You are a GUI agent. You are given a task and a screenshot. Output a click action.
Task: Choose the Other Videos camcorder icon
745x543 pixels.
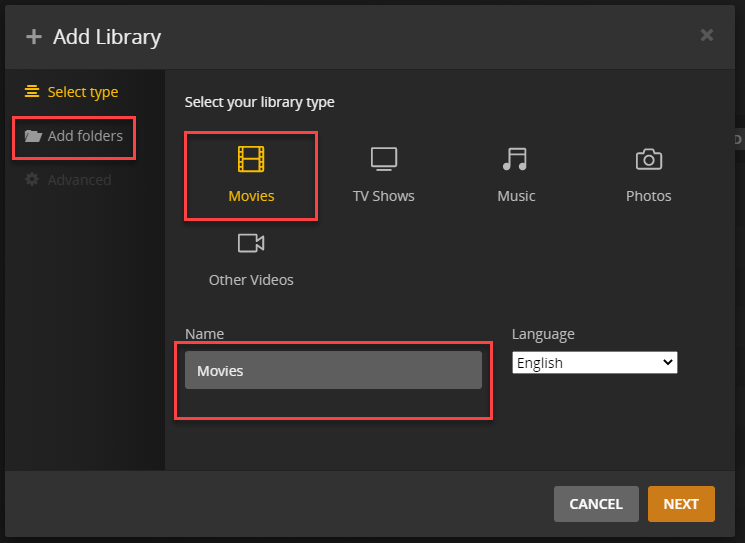point(251,243)
